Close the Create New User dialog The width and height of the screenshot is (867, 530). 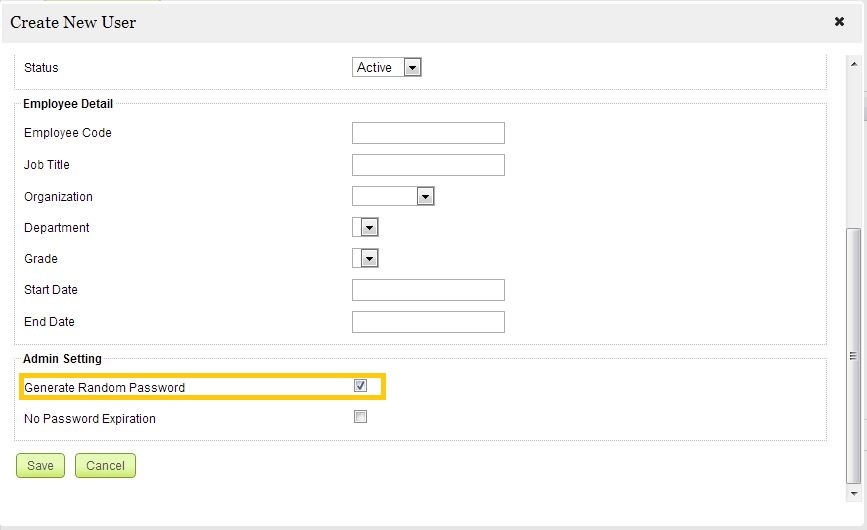pos(840,21)
